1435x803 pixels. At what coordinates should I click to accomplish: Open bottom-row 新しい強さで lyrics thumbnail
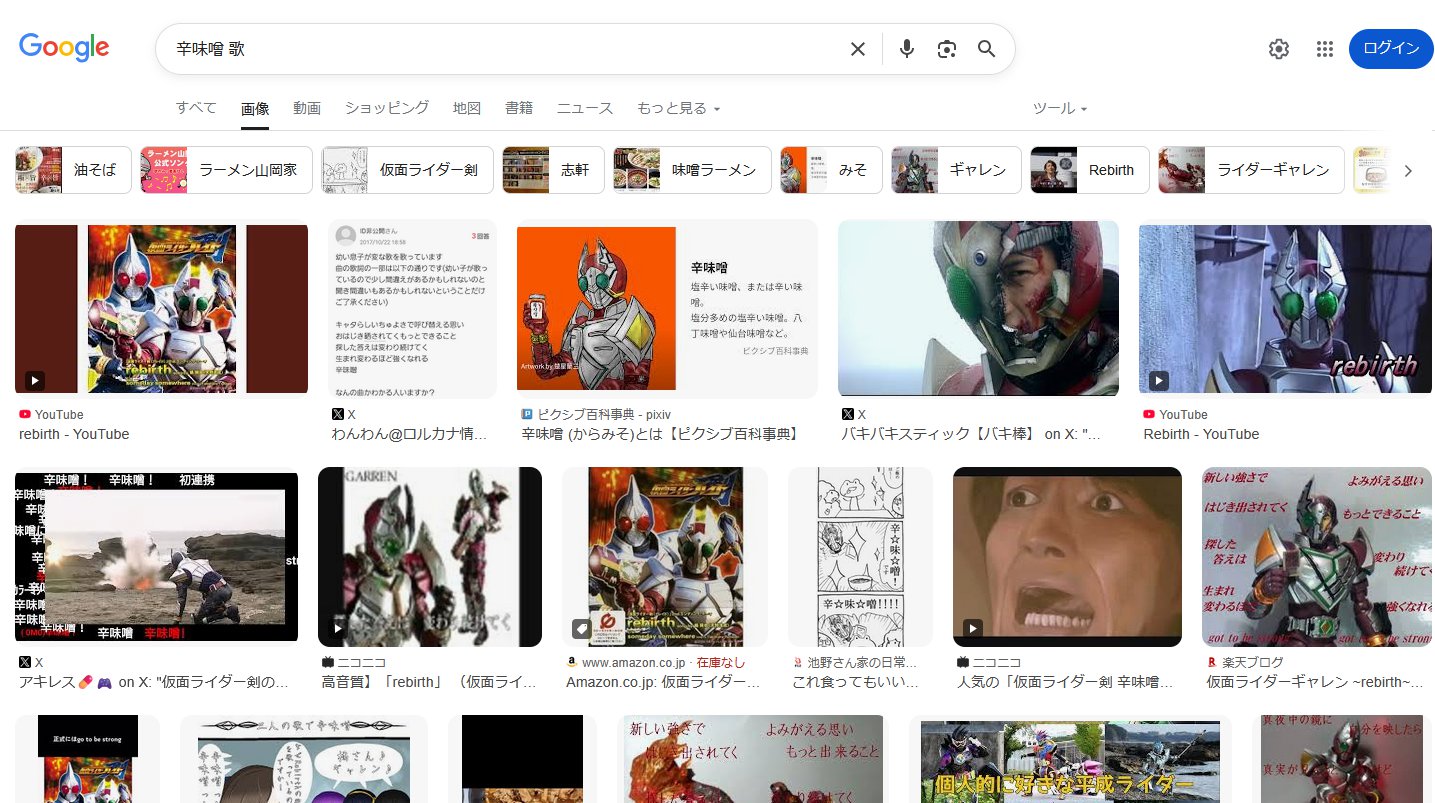752,759
